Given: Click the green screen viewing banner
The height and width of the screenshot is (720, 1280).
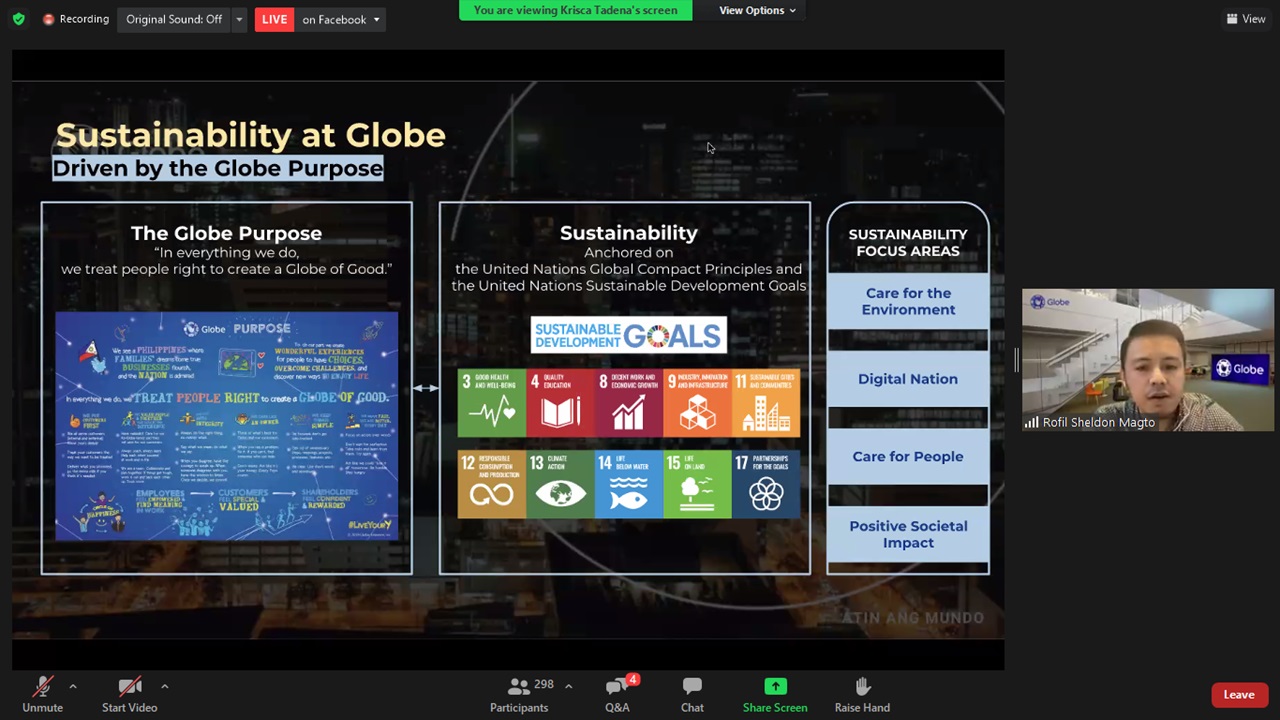Looking at the screenshot, I should (x=575, y=10).
